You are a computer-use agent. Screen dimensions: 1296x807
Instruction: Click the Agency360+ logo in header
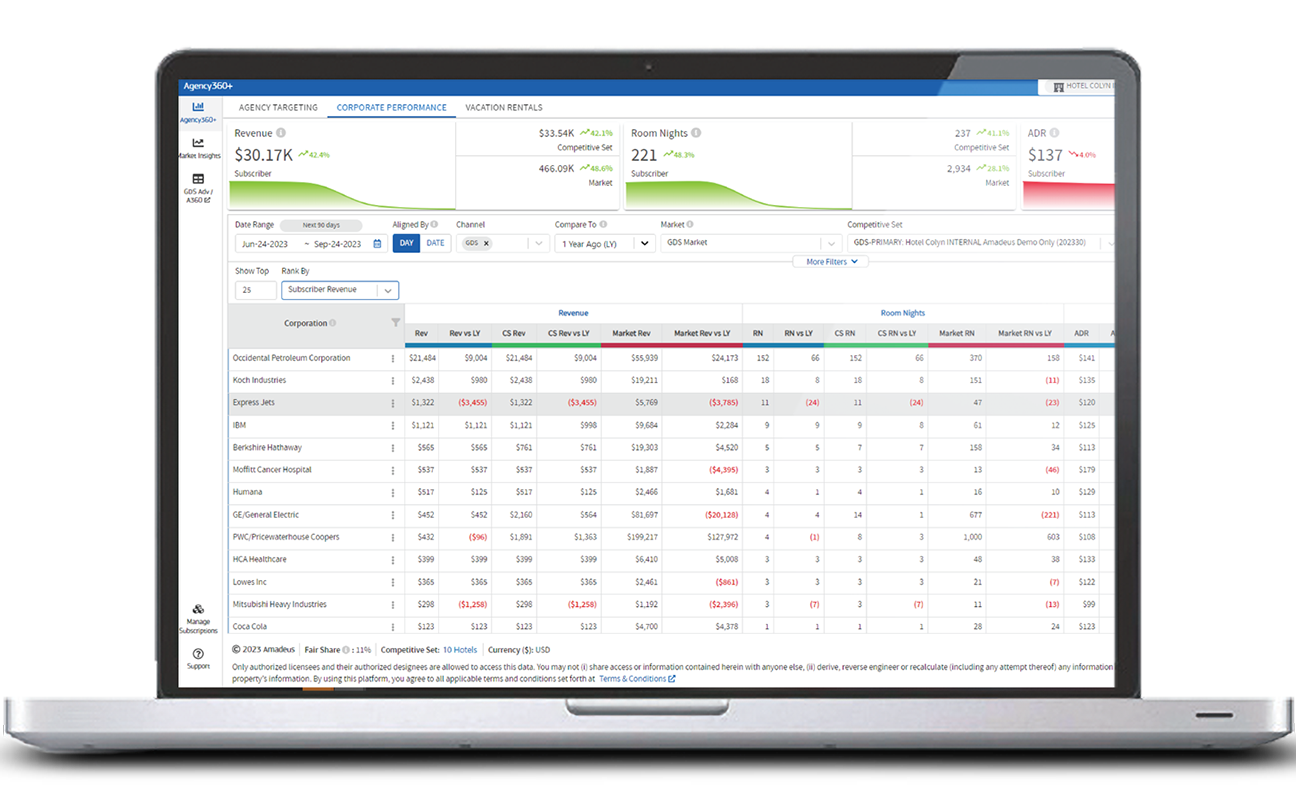coord(208,87)
